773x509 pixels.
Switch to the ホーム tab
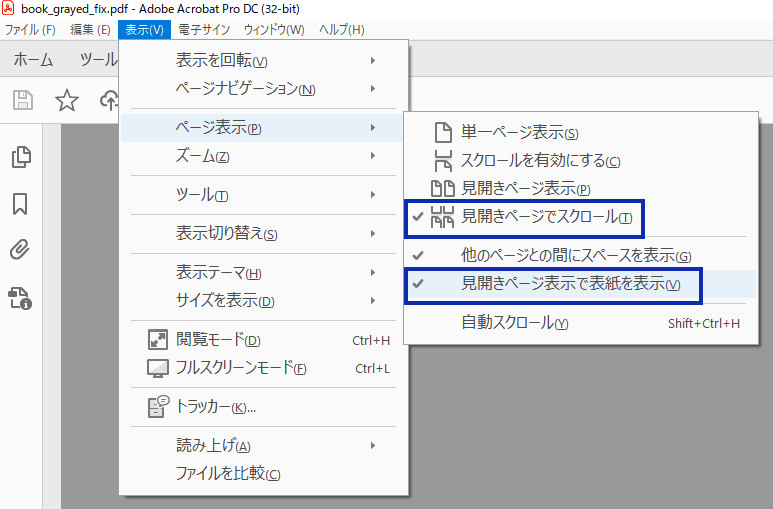click(33, 60)
